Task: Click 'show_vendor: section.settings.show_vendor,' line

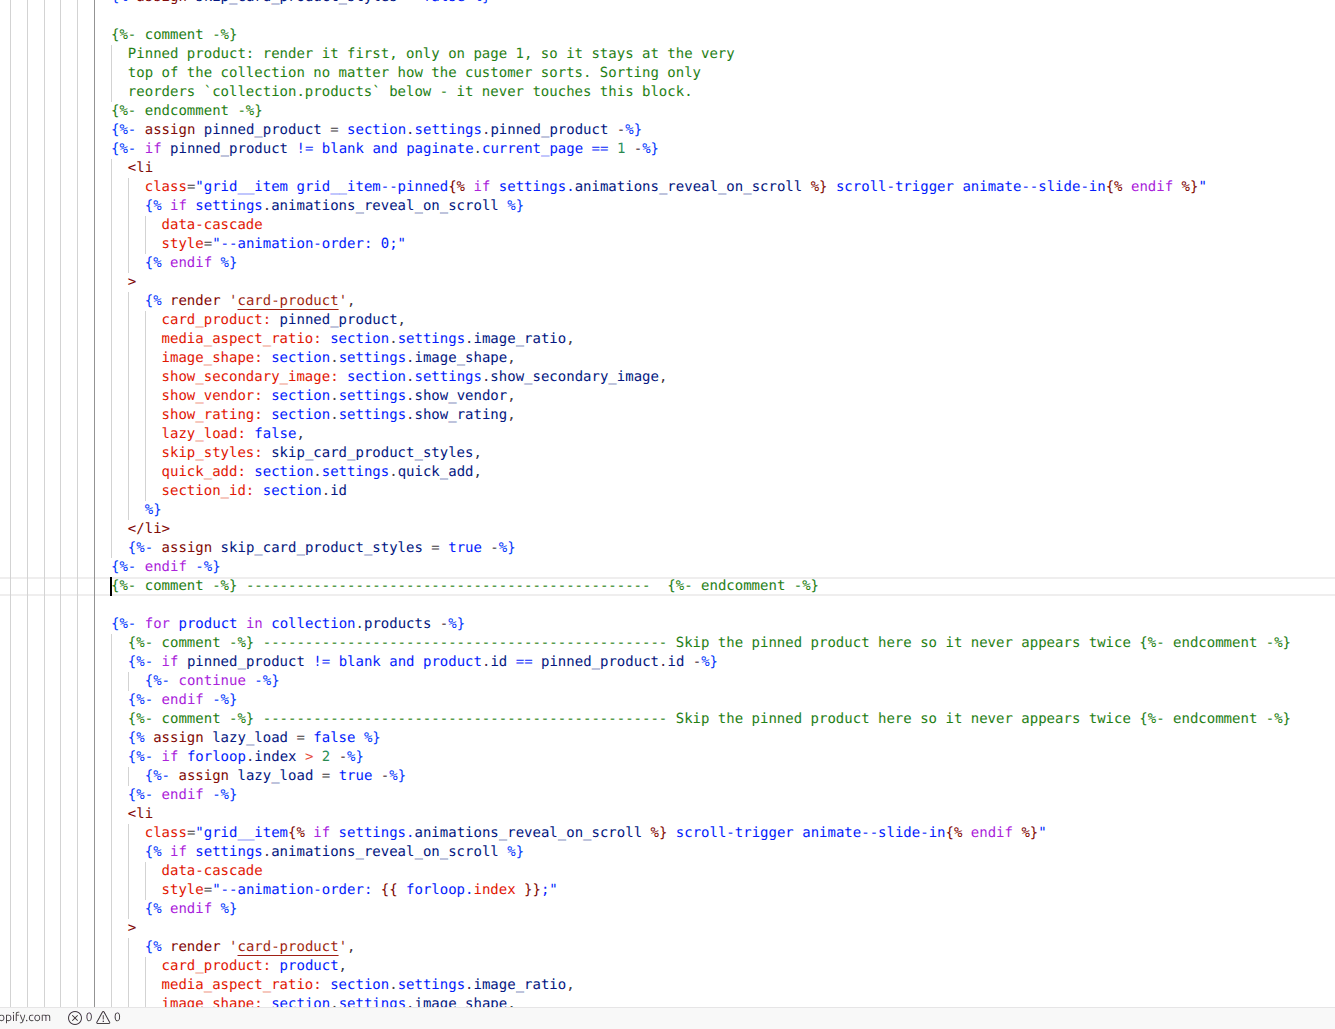Action: pyautogui.click(x=338, y=395)
